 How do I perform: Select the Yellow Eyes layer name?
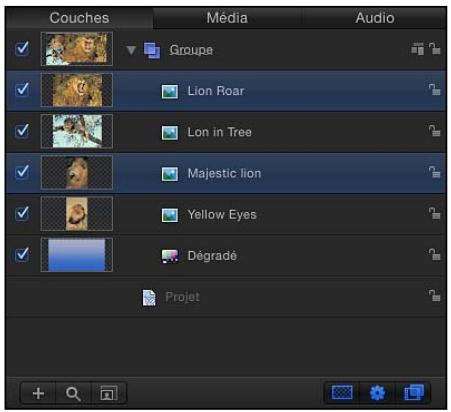click(x=222, y=215)
